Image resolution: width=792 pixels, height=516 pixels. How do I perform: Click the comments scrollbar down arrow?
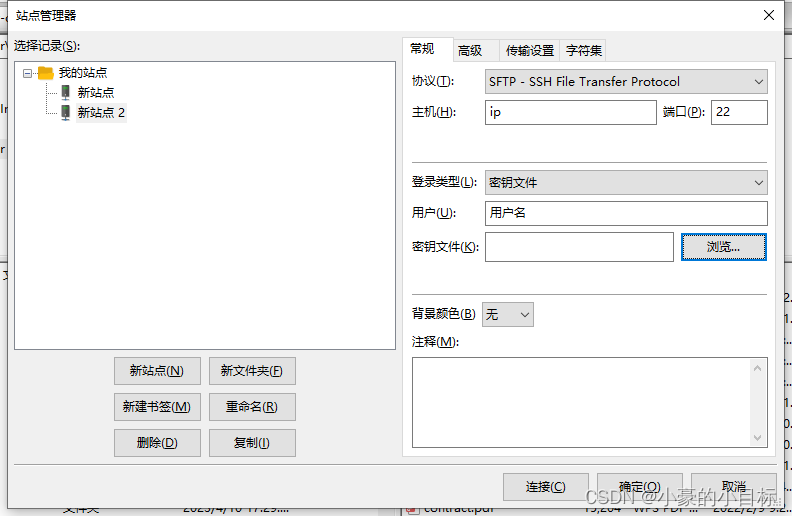click(x=757, y=438)
